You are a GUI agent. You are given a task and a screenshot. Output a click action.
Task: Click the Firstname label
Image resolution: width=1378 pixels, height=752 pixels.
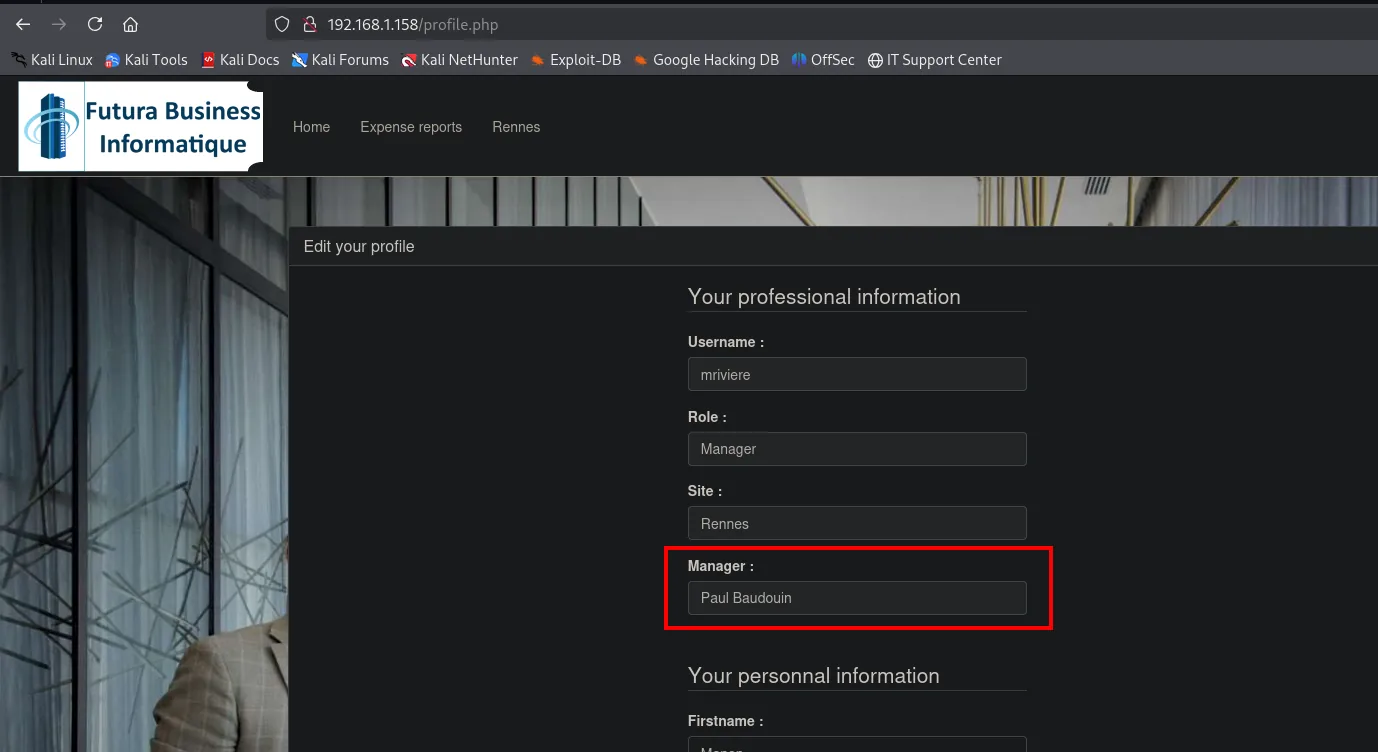tap(725, 721)
